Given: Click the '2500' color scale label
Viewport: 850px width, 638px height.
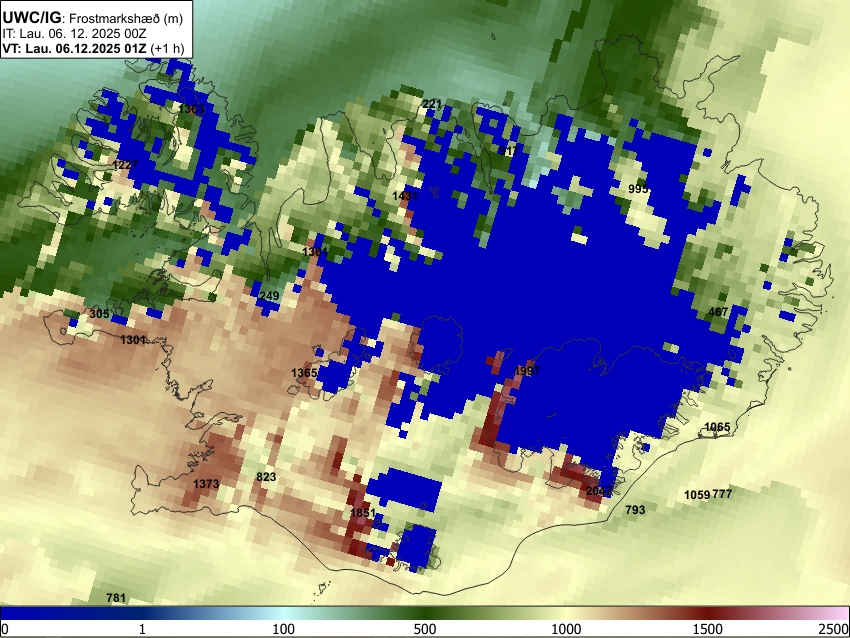Looking at the screenshot, I should [834, 629].
